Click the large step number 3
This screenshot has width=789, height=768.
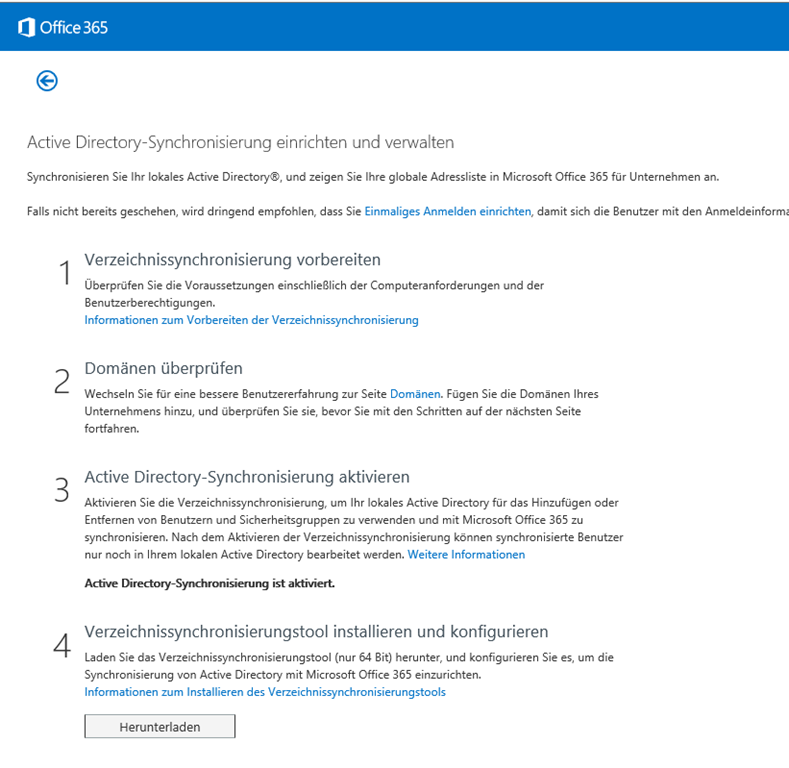(x=62, y=490)
